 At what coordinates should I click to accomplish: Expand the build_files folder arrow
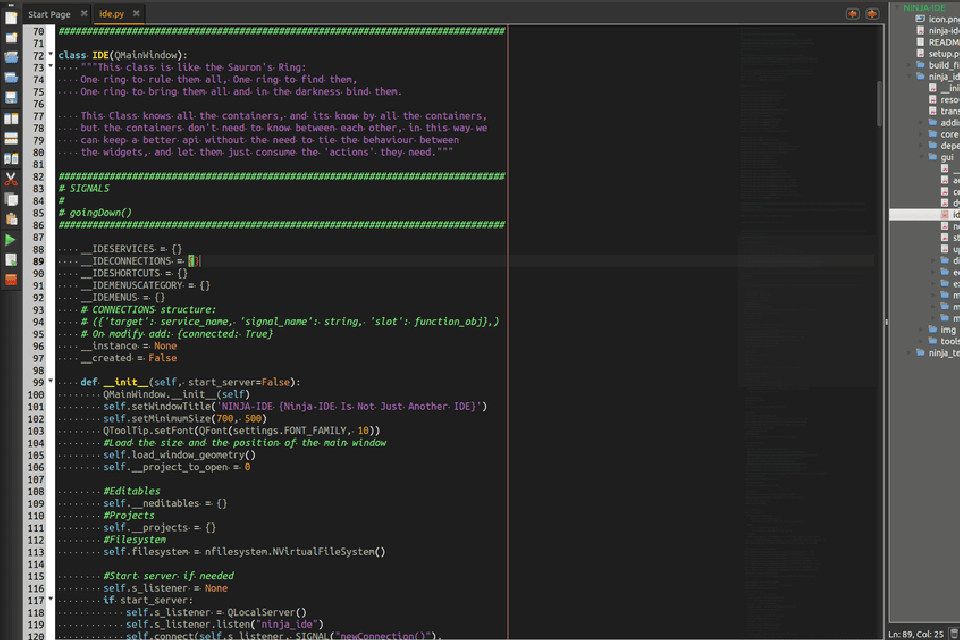pyautogui.click(x=909, y=65)
